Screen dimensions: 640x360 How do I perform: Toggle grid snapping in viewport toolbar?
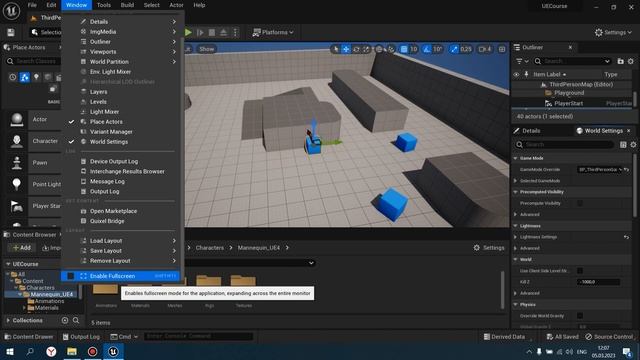tap(404, 49)
